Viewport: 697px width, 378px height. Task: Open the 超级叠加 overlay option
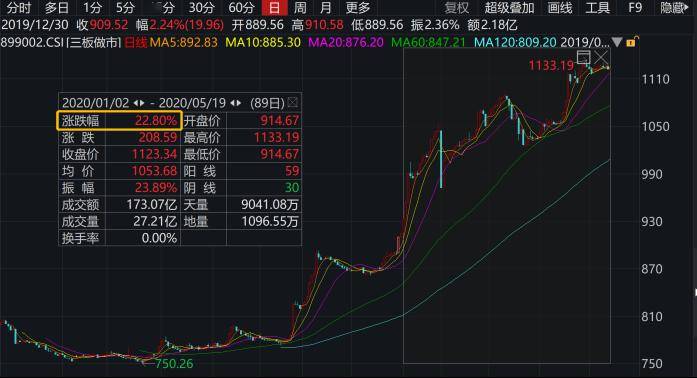(509, 8)
